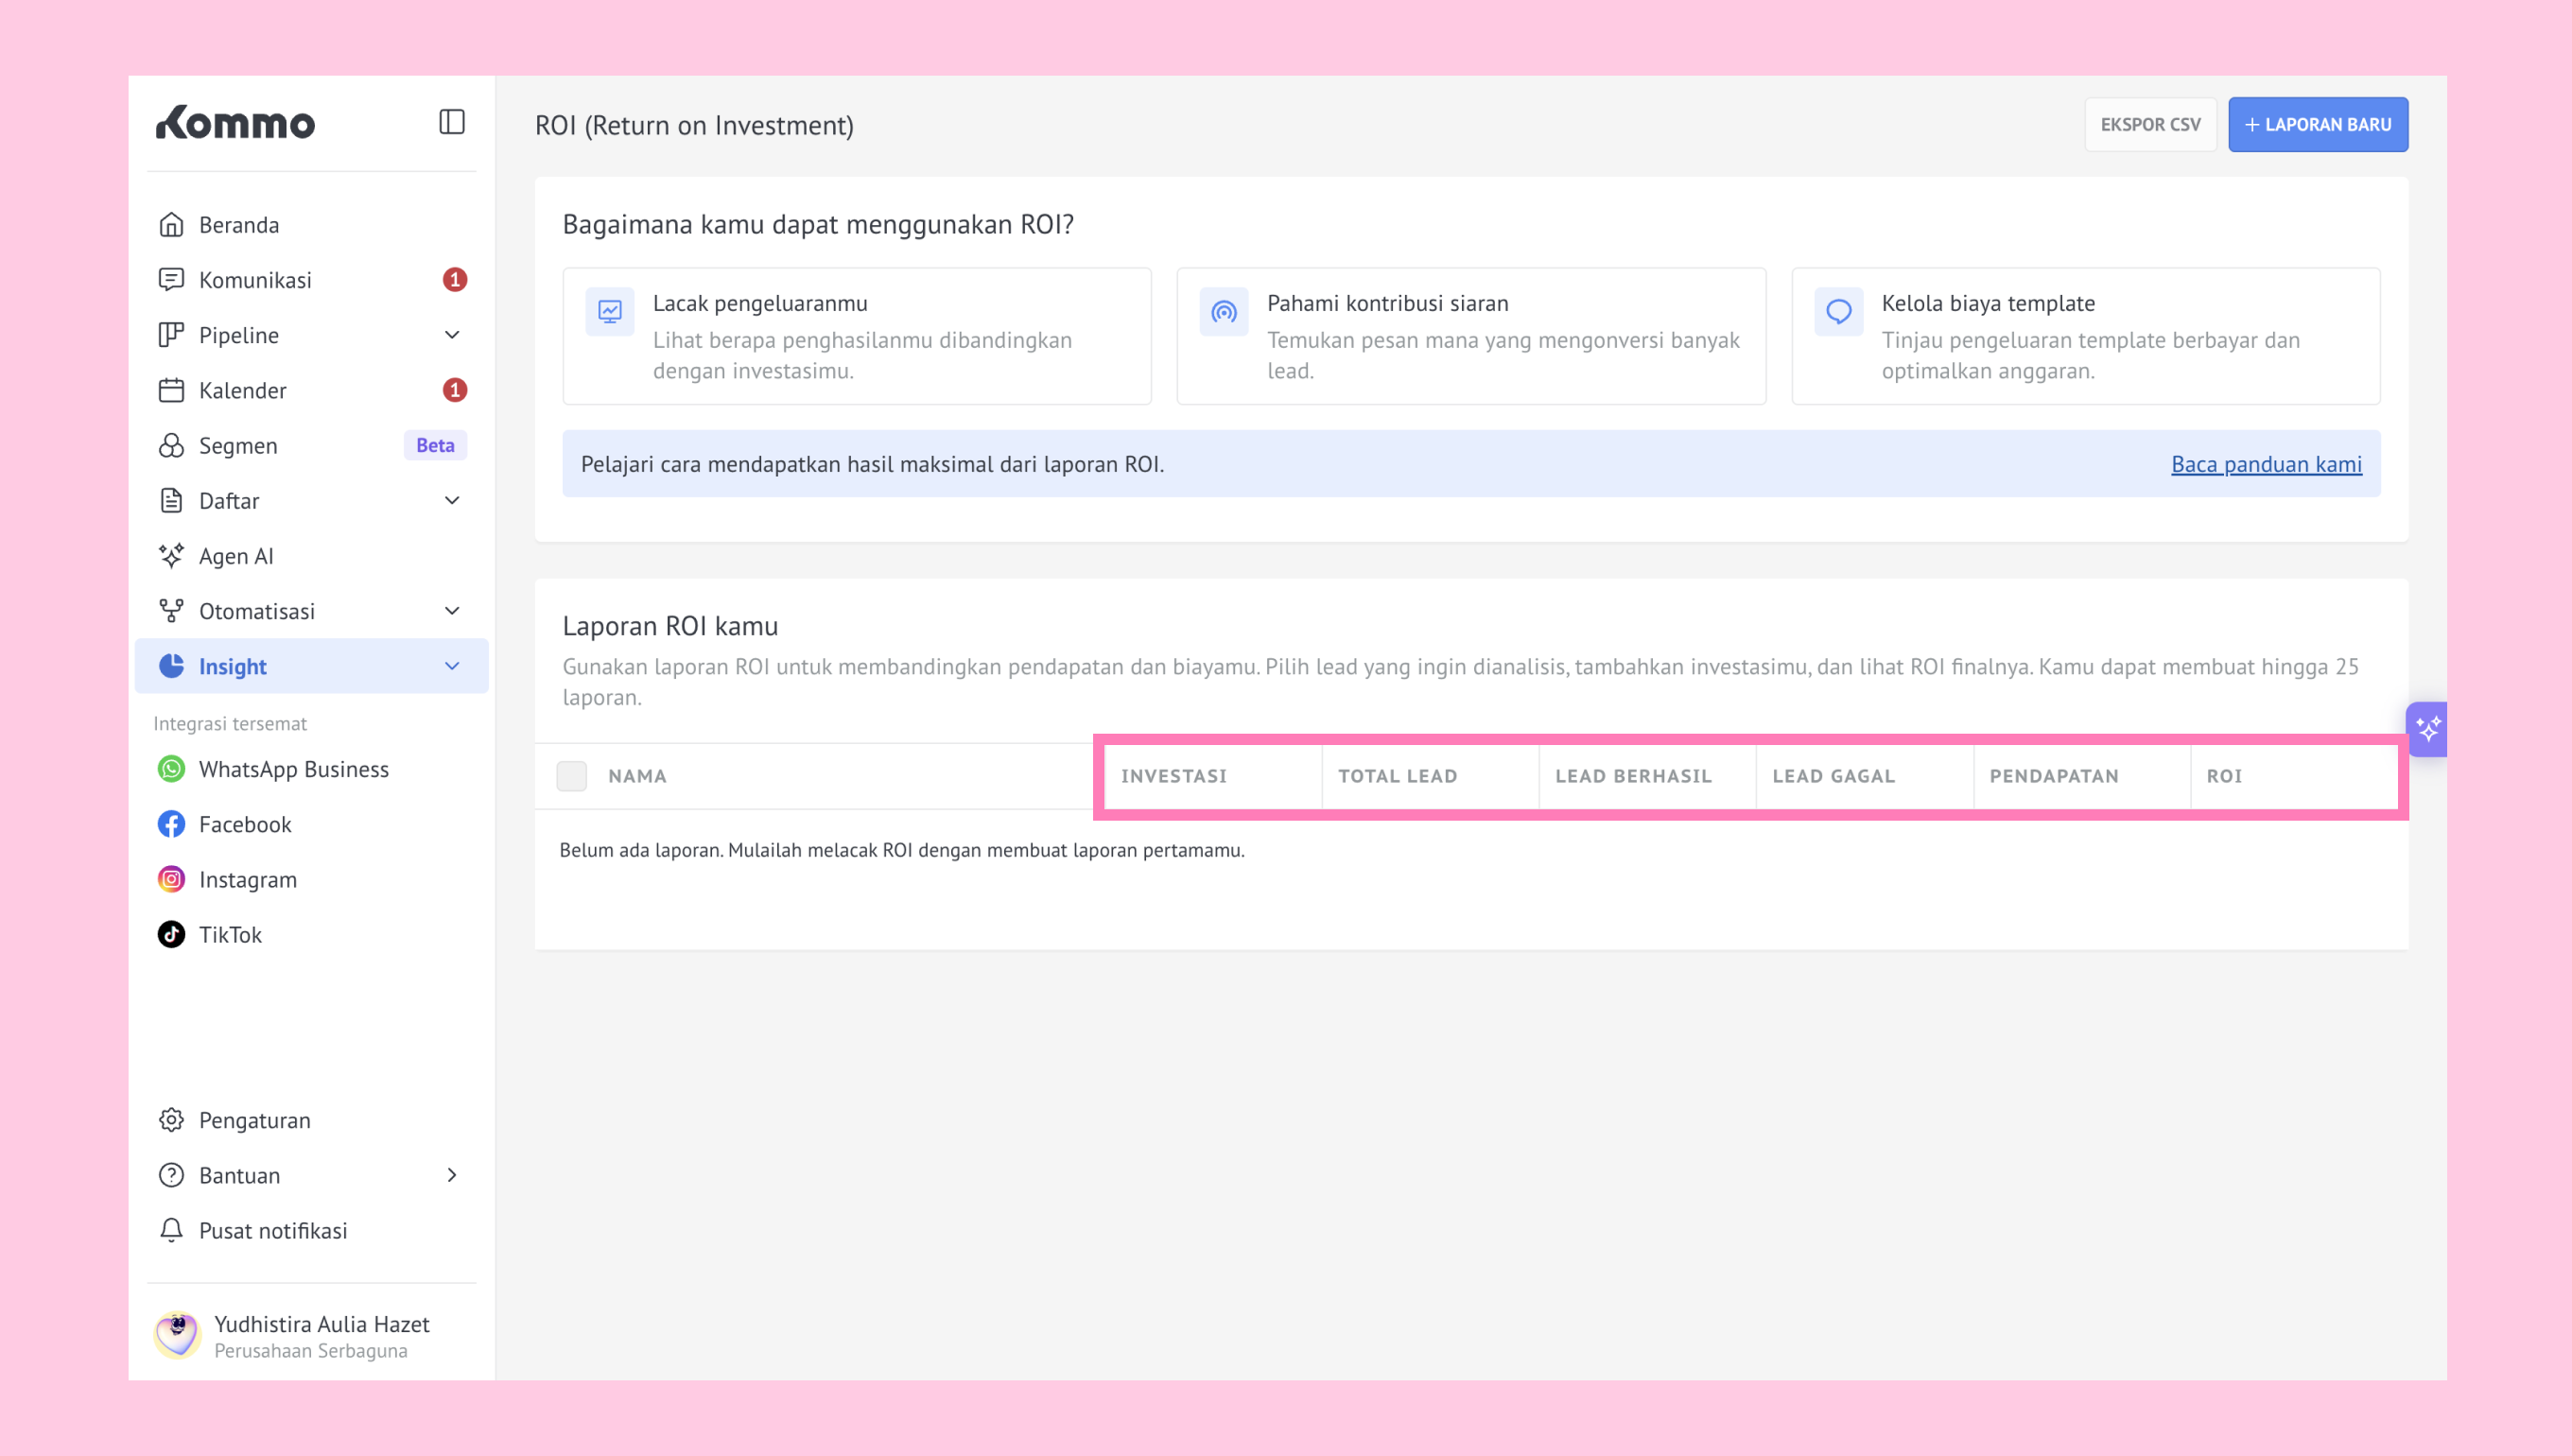This screenshot has height=1456, width=2572.
Task: Open Pusat notifikasi in the sidebar
Action: [x=312, y=1230]
